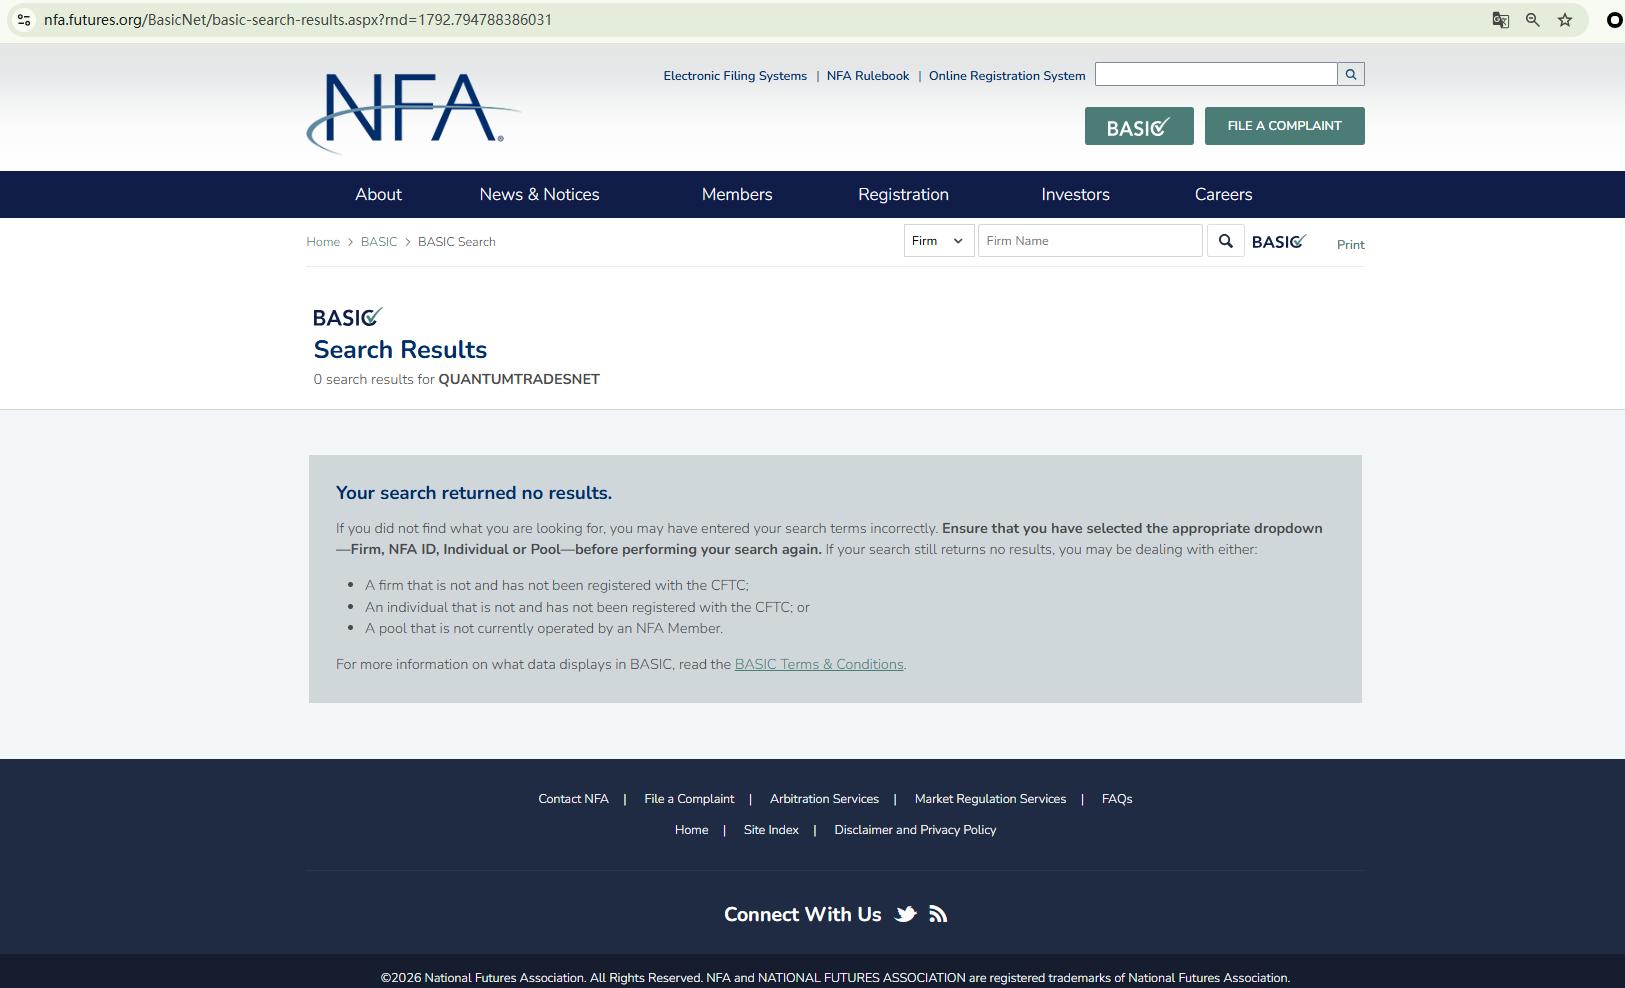Image resolution: width=1625 pixels, height=988 pixels.
Task: Open the RSS feed icon in footer
Action: (938, 914)
